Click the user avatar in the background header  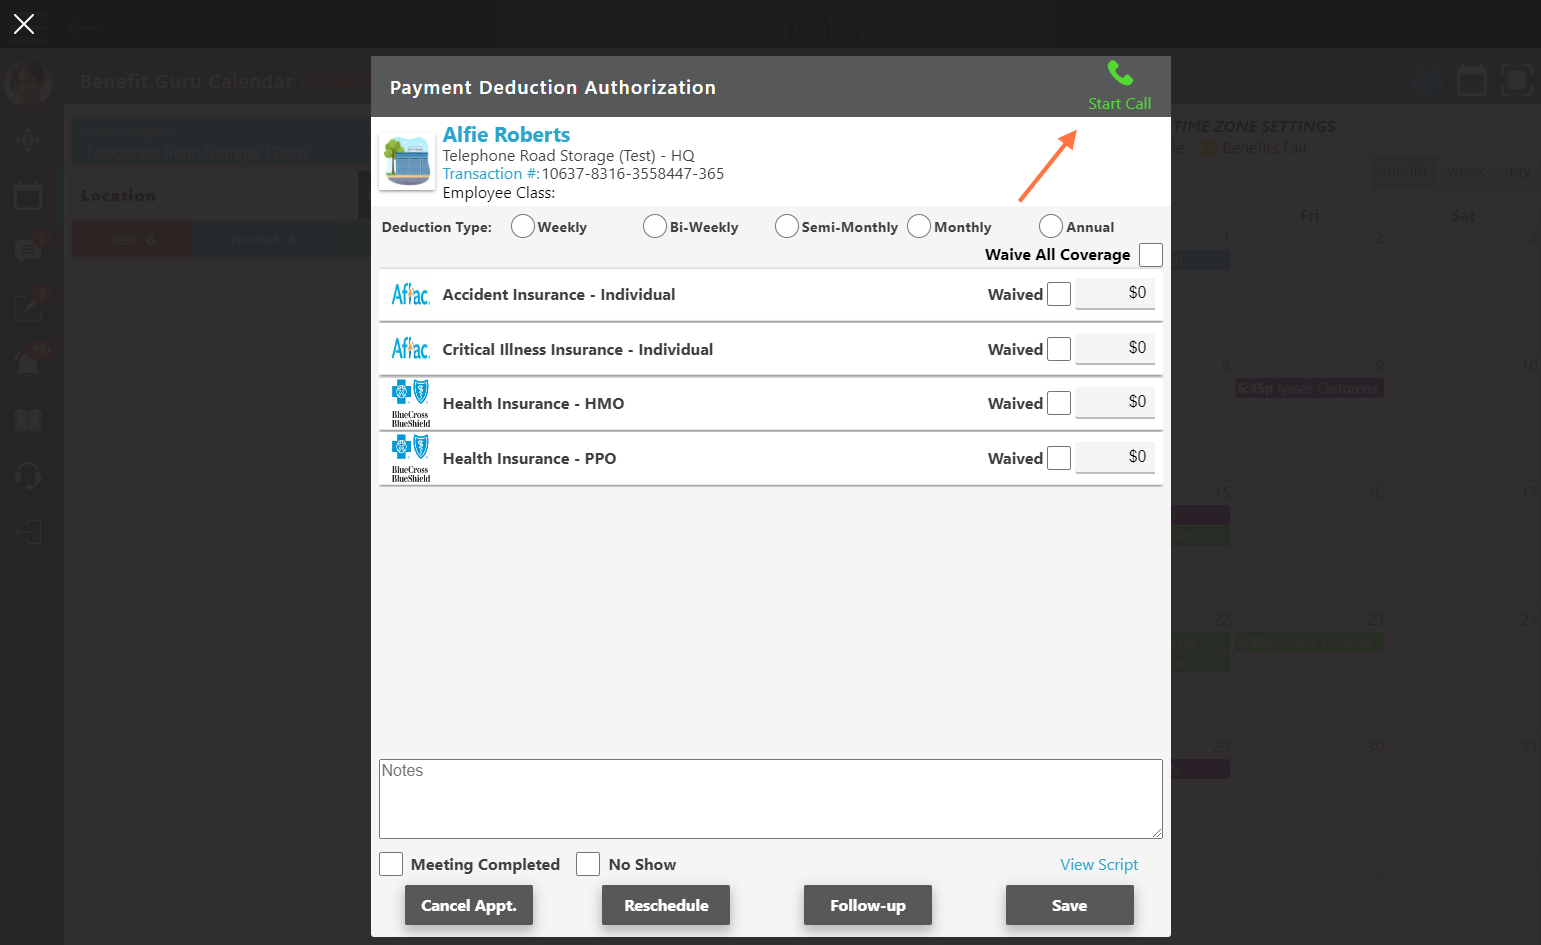click(28, 83)
